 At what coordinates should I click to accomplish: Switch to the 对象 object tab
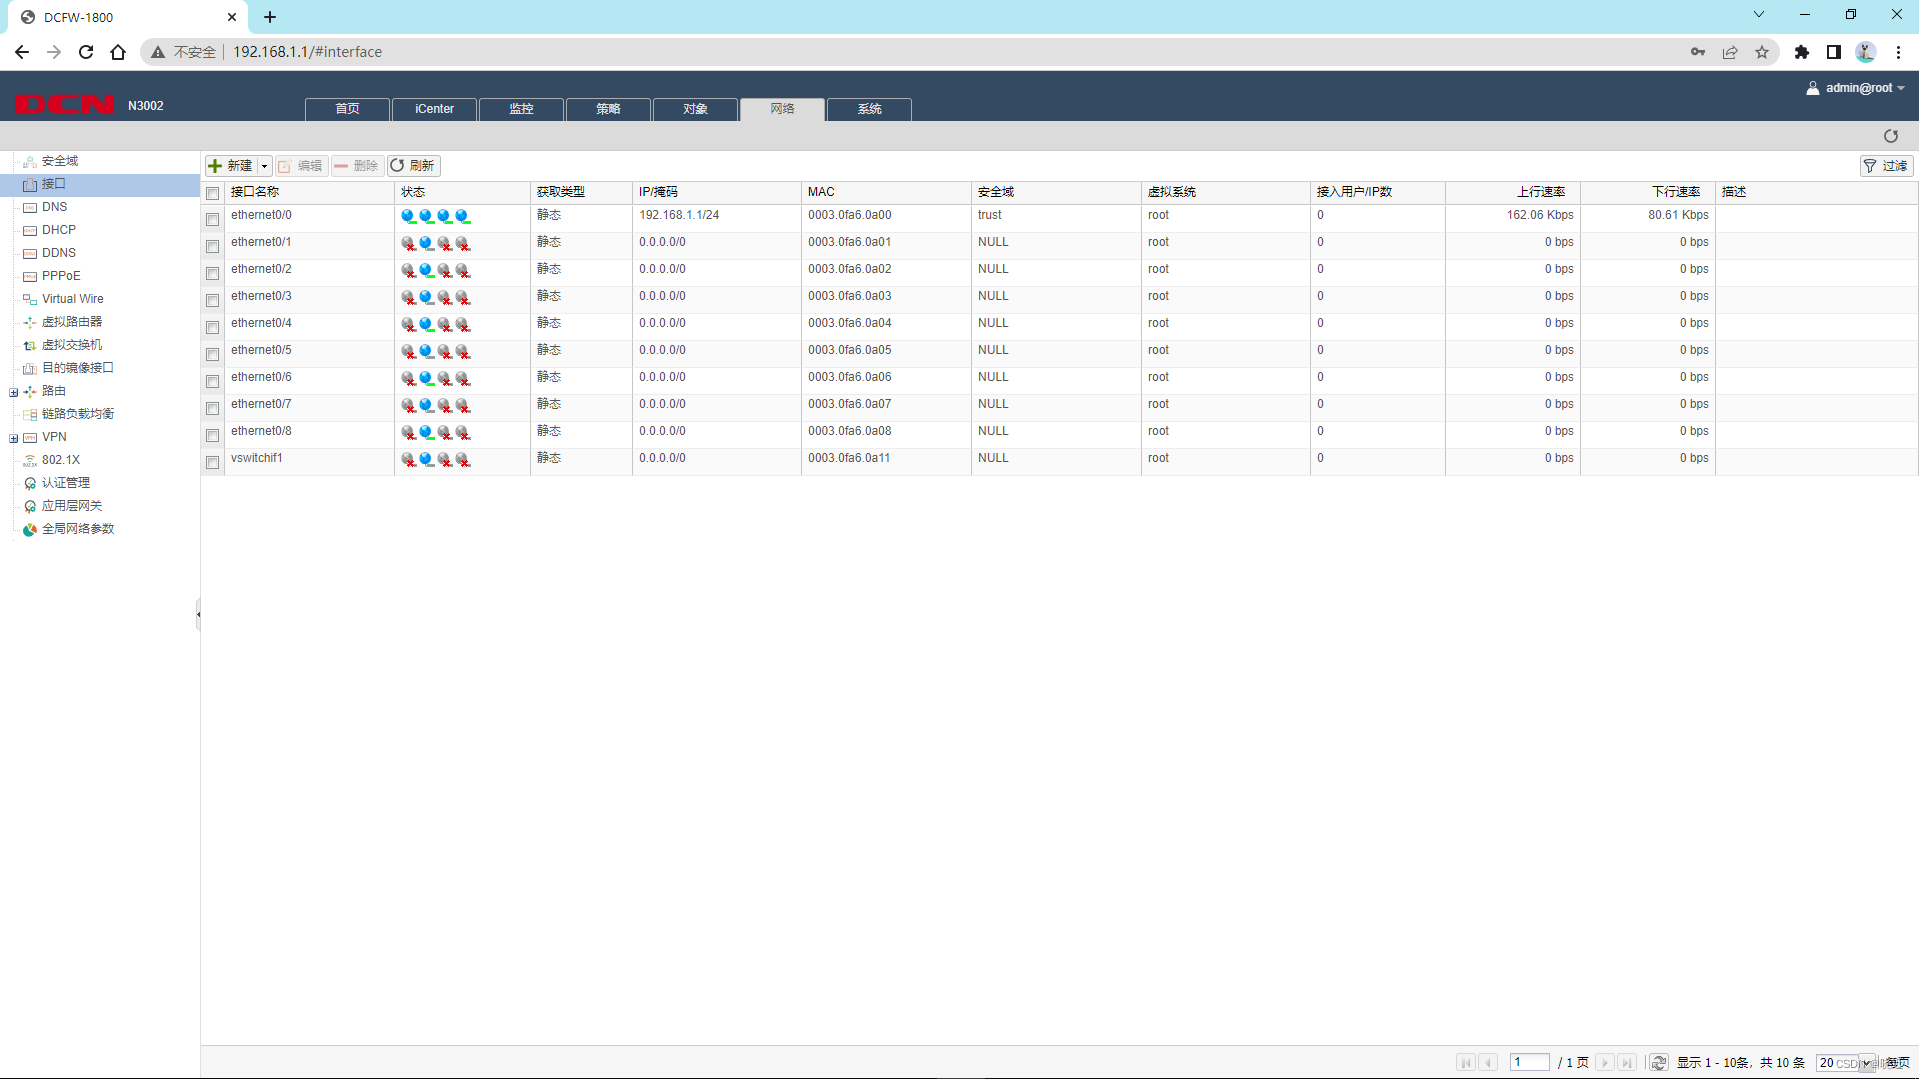point(695,109)
